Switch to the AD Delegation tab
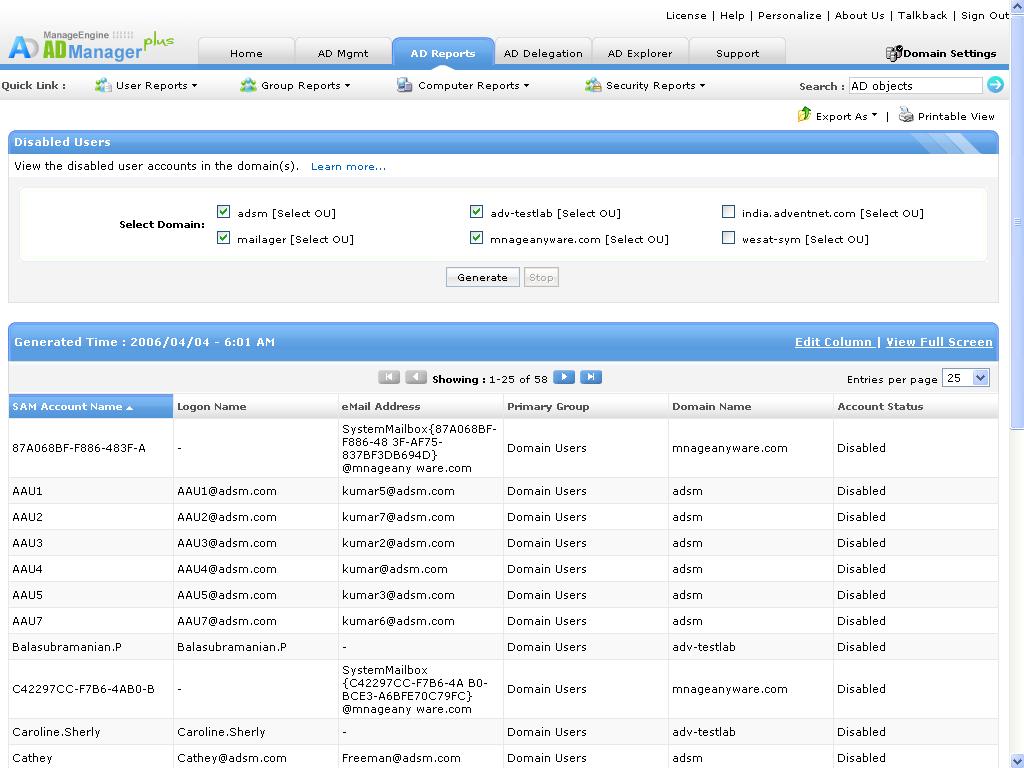 pyautogui.click(x=543, y=53)
